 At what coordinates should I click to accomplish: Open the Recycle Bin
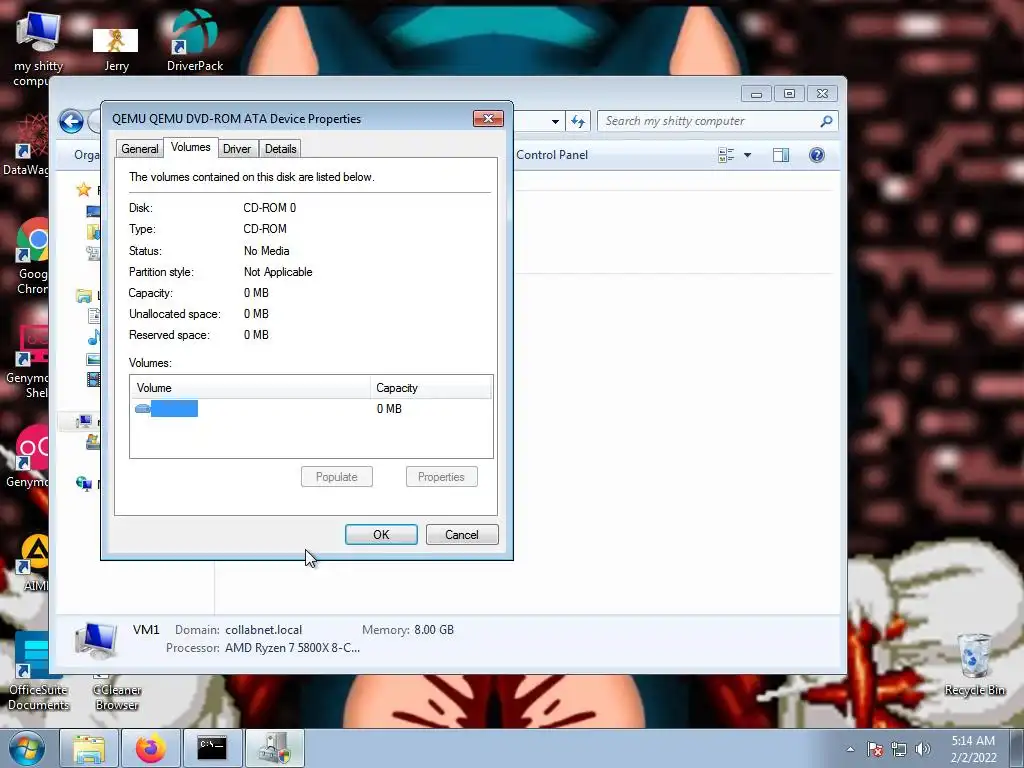pos(974,664)
